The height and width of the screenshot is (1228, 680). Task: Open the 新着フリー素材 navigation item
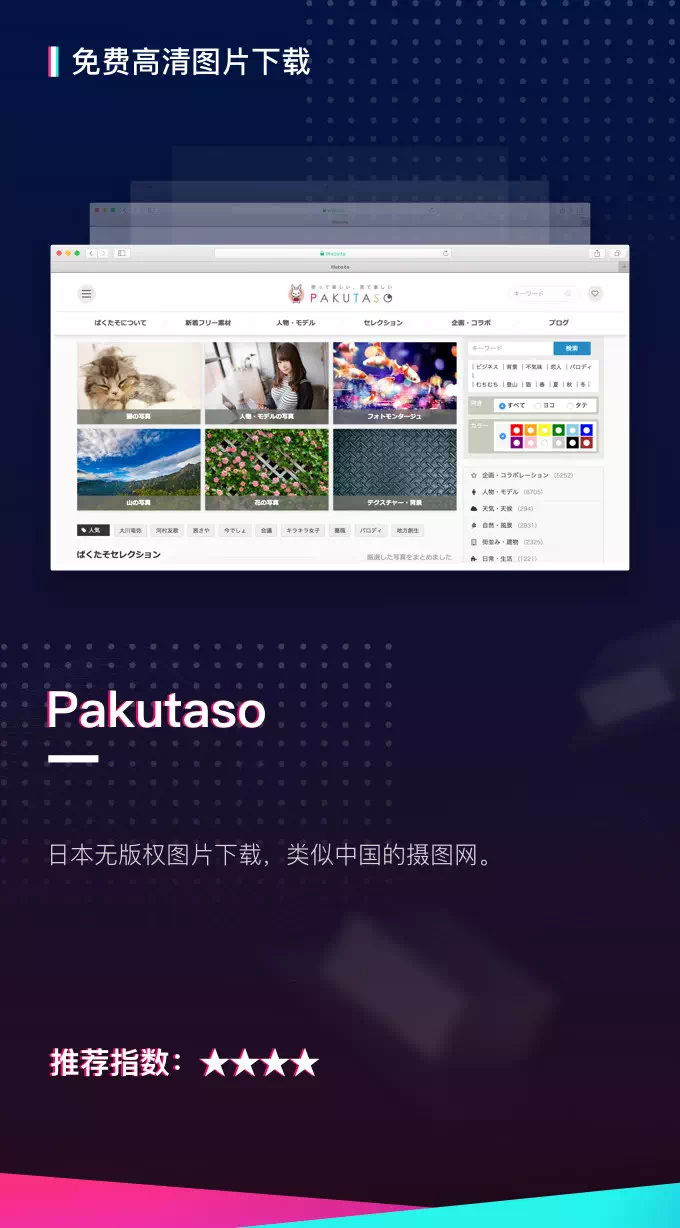click(x=208, y=323)
